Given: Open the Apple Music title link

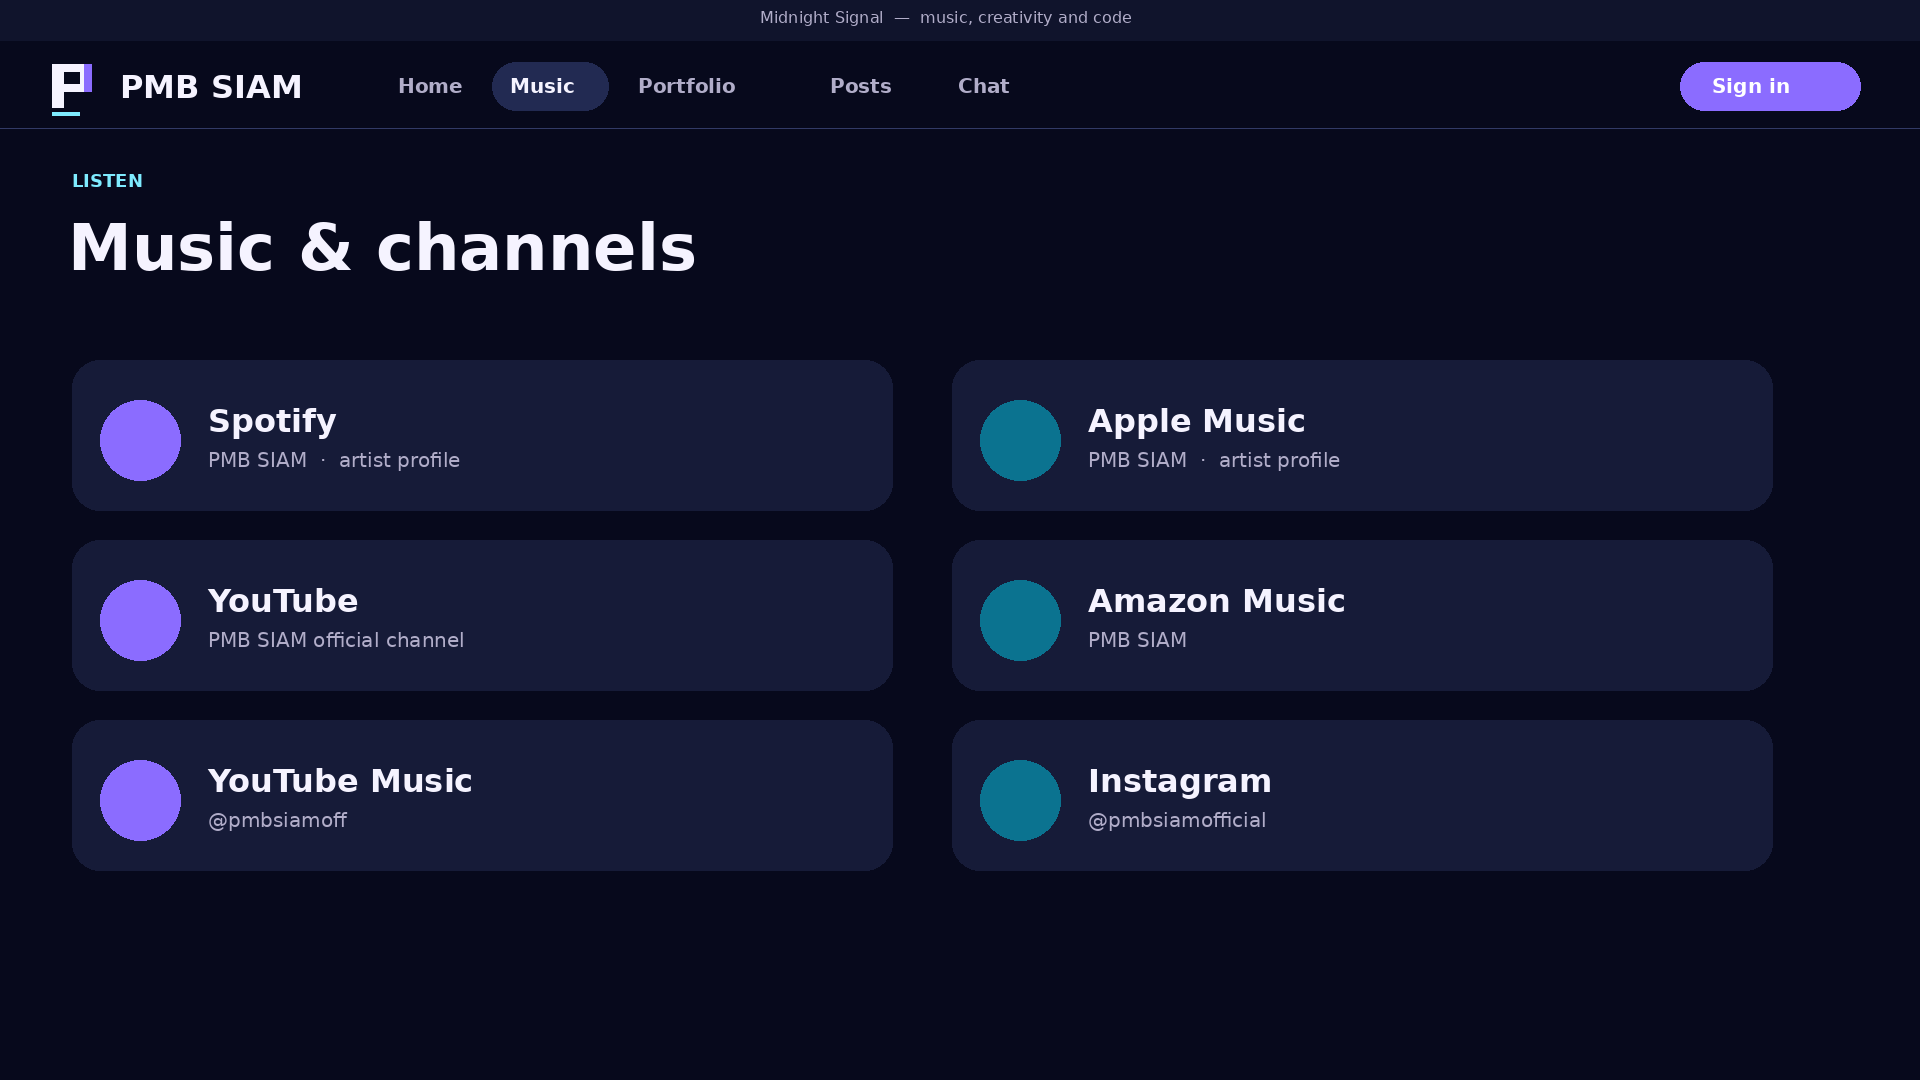Looking at the screenshot, I should 1196,421.
